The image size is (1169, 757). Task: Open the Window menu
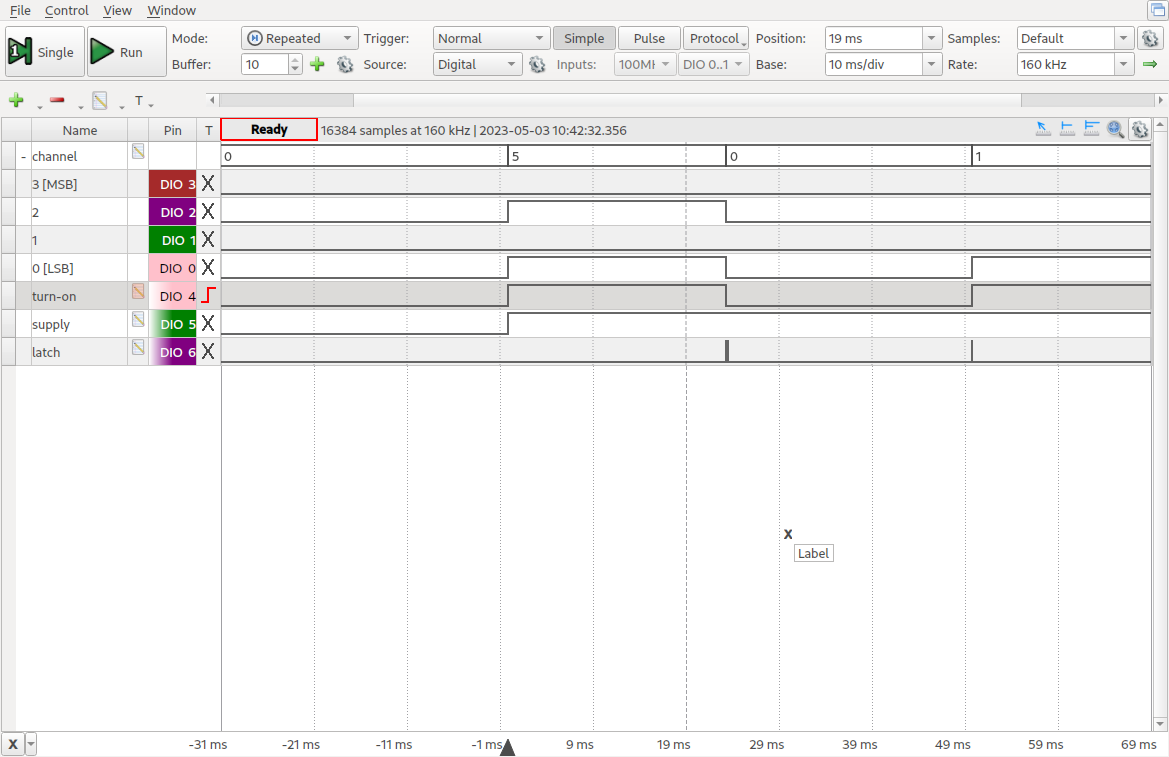(x=171, y=11)
